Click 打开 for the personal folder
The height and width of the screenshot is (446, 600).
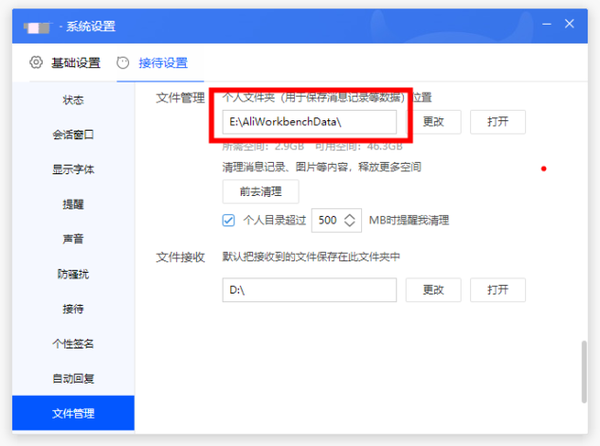point(498,122)
